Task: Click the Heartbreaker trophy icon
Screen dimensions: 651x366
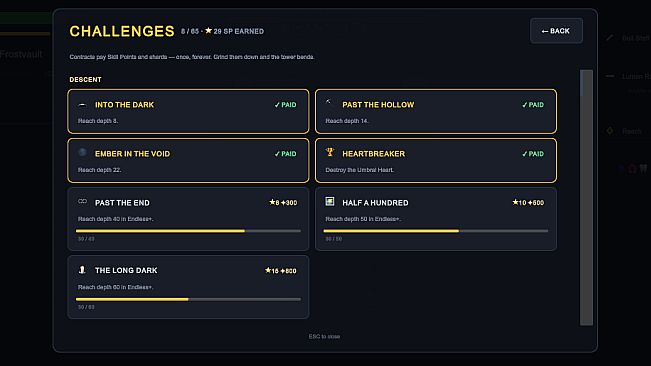Action: click(x=330, y=152)
